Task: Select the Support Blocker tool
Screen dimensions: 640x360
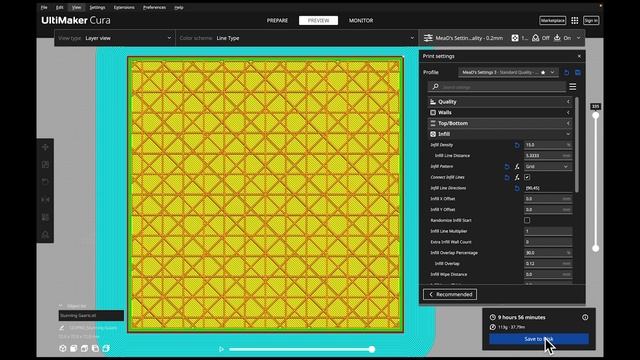Action: coord(45,235)
